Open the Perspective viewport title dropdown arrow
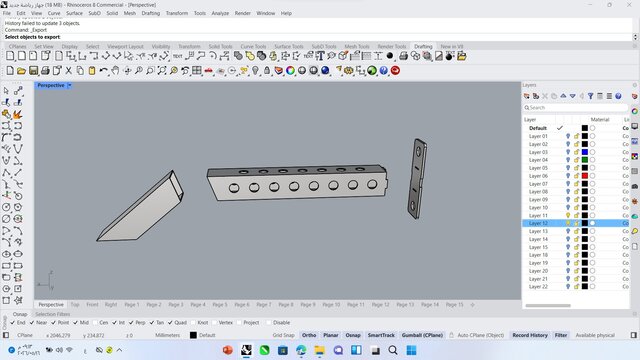640x360 pixels. click(x=69, y=85)
